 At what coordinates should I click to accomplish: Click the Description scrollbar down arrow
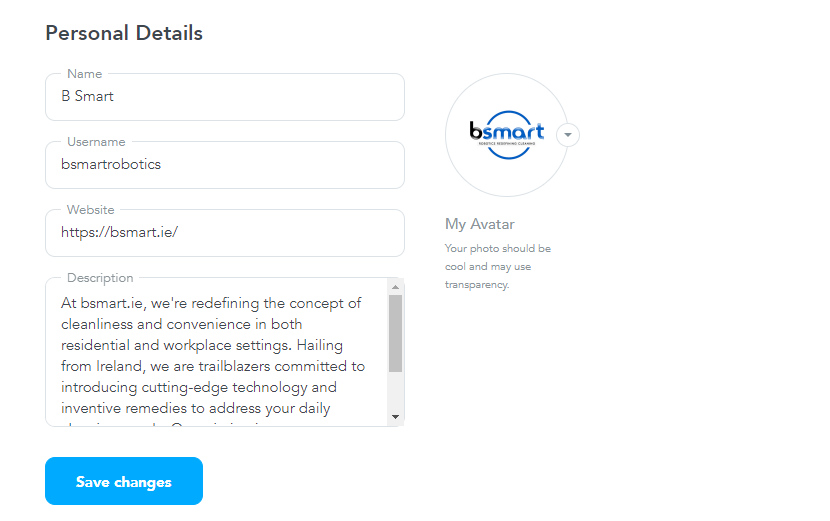395,417
